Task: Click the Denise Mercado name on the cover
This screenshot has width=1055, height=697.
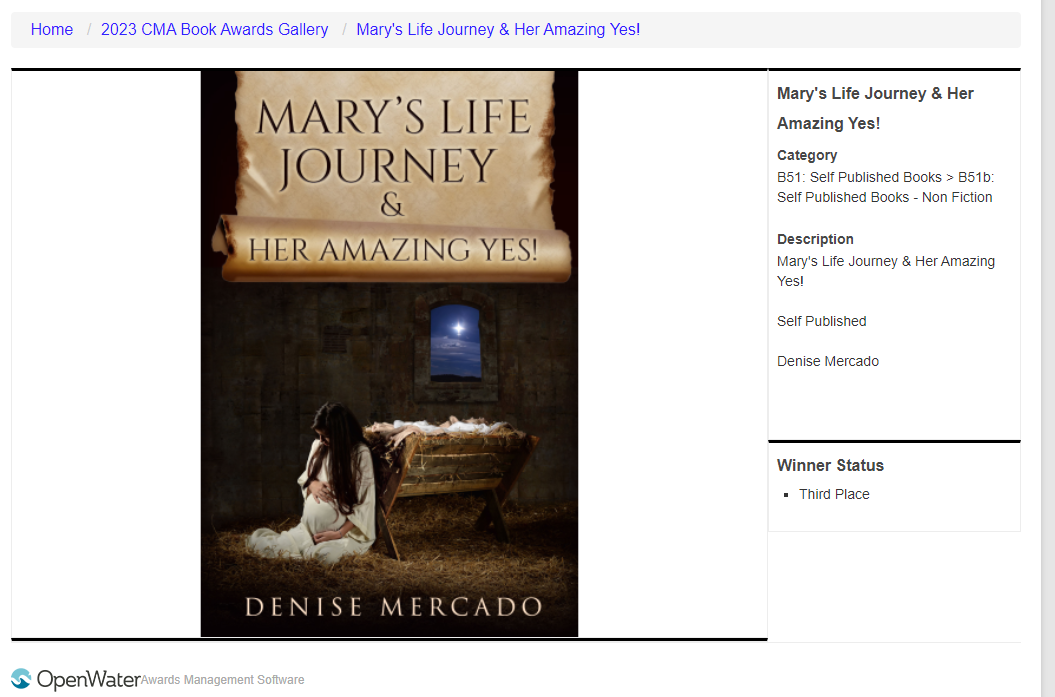Action: pyautogui.click(x=394, y=607)
